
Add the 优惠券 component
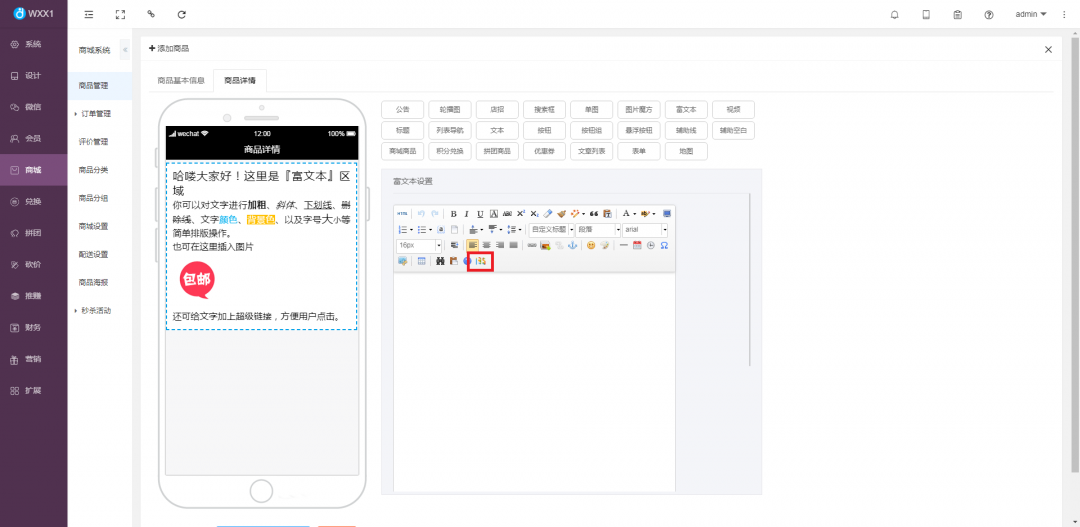pyautogui.click(x=544, y=151)
